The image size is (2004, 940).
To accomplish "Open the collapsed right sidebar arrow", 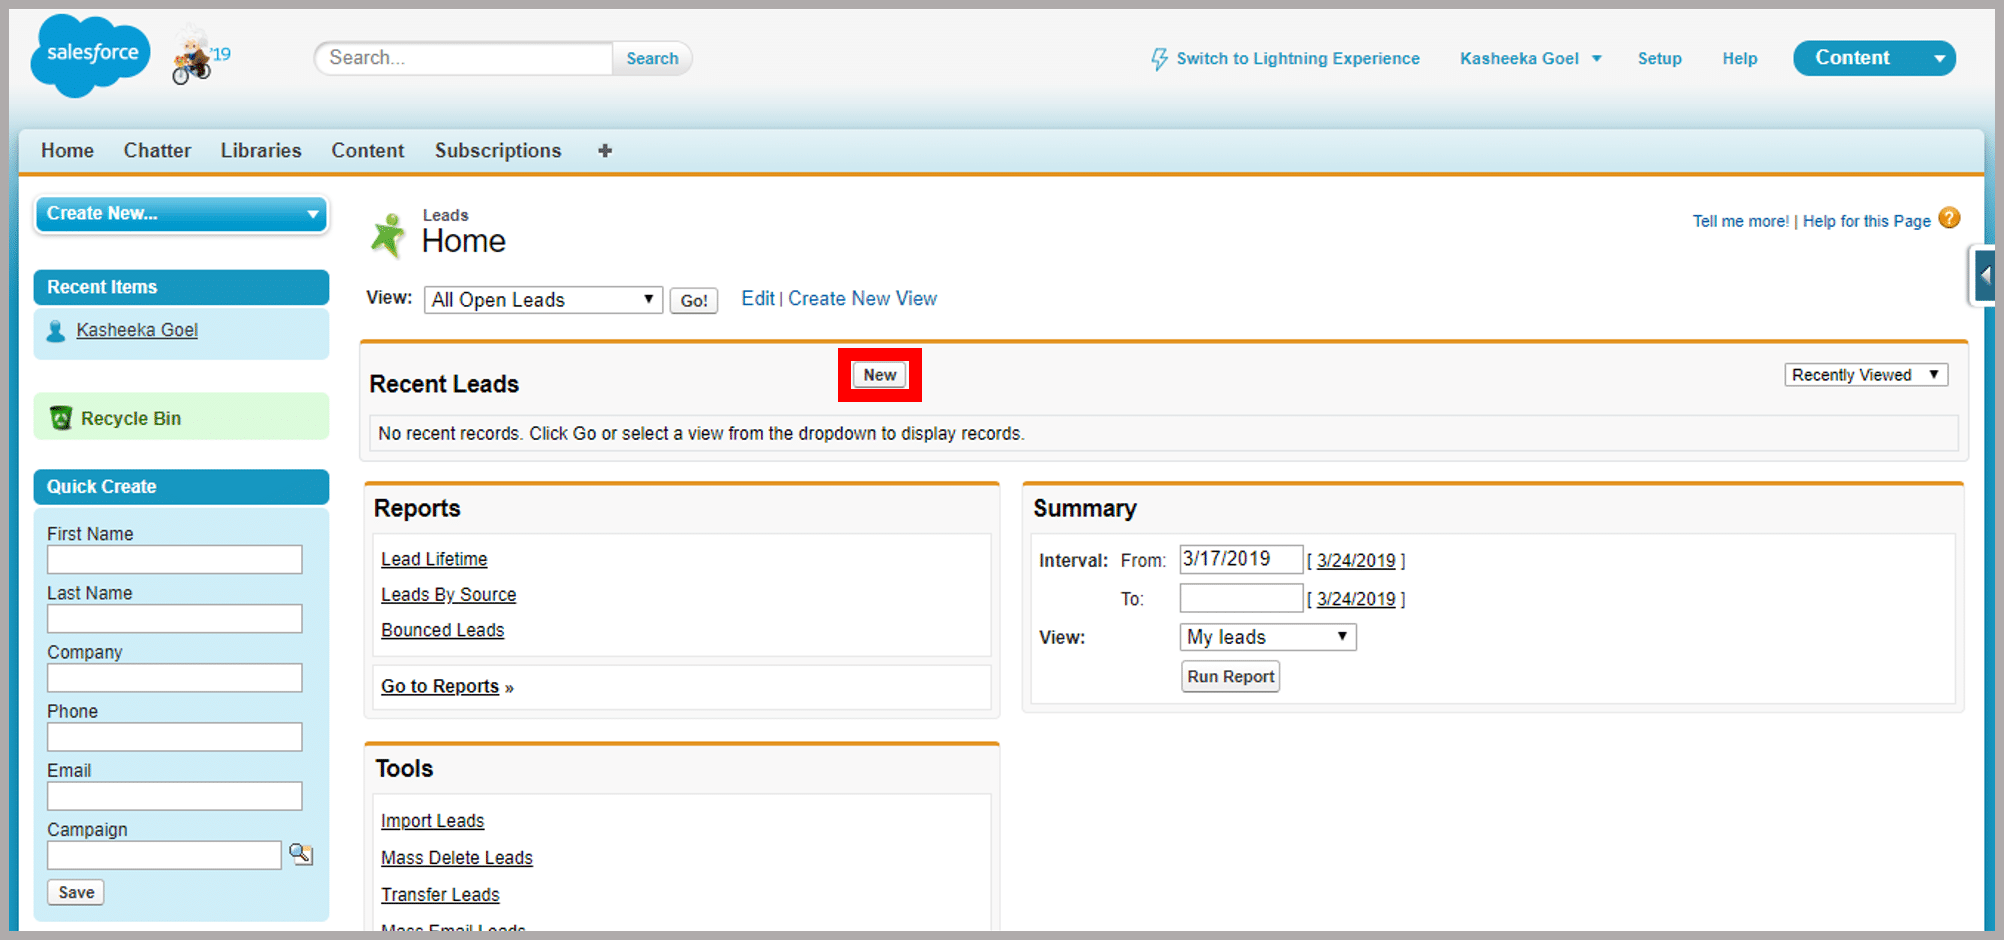I will coord(1985,275).
